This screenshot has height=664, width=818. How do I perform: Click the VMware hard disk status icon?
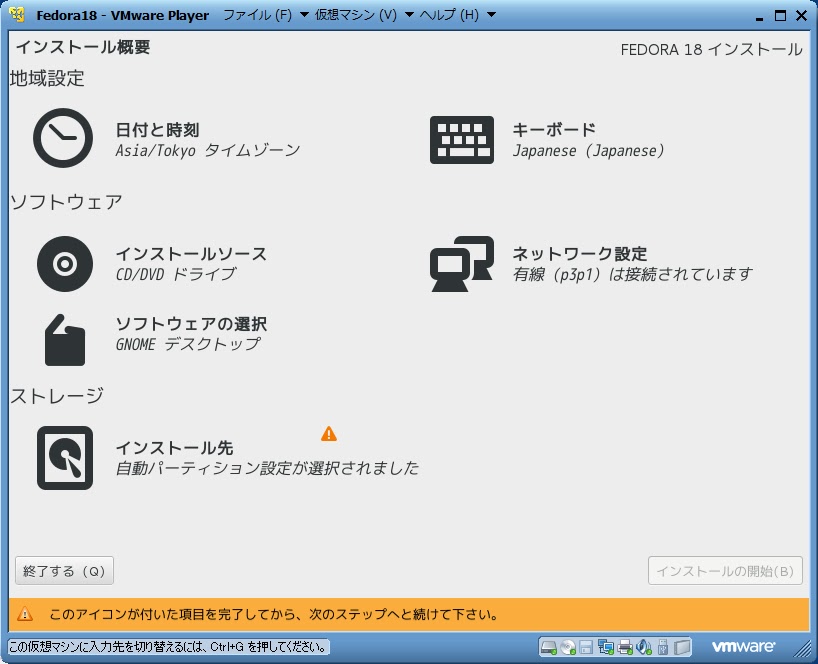click(x=548, y=648)
